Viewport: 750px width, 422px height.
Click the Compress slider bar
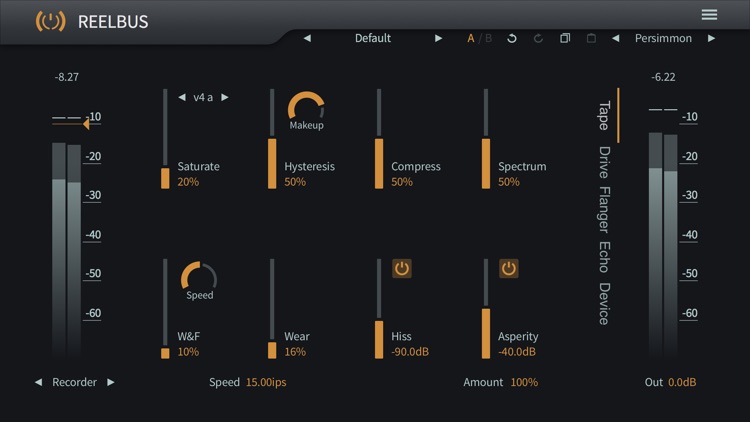click(379, 139)
